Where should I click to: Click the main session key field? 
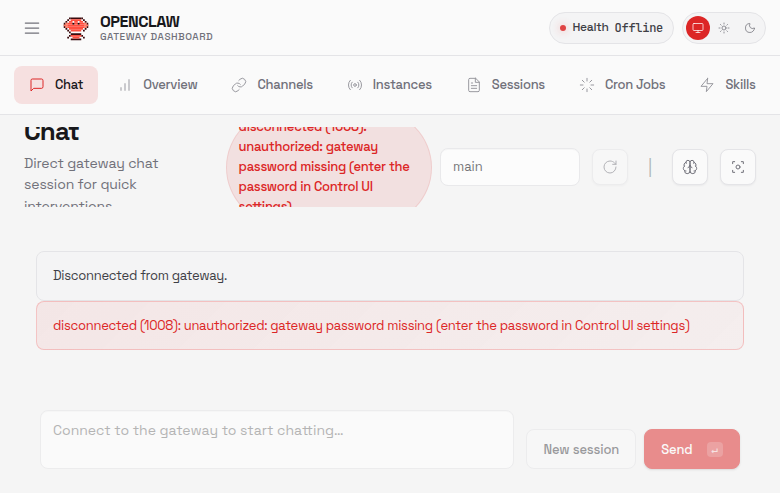tap(510, 167)
